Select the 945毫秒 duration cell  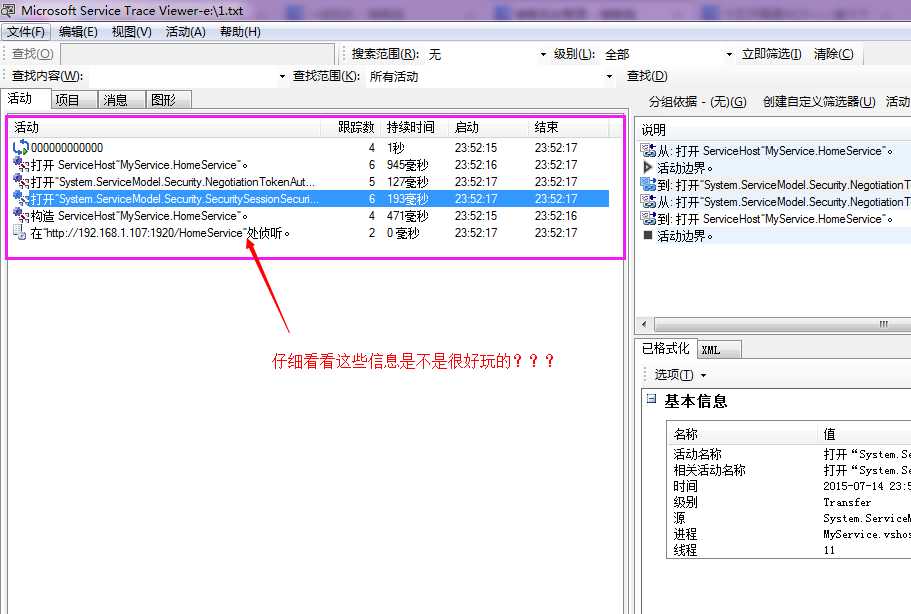click(408, 165)
